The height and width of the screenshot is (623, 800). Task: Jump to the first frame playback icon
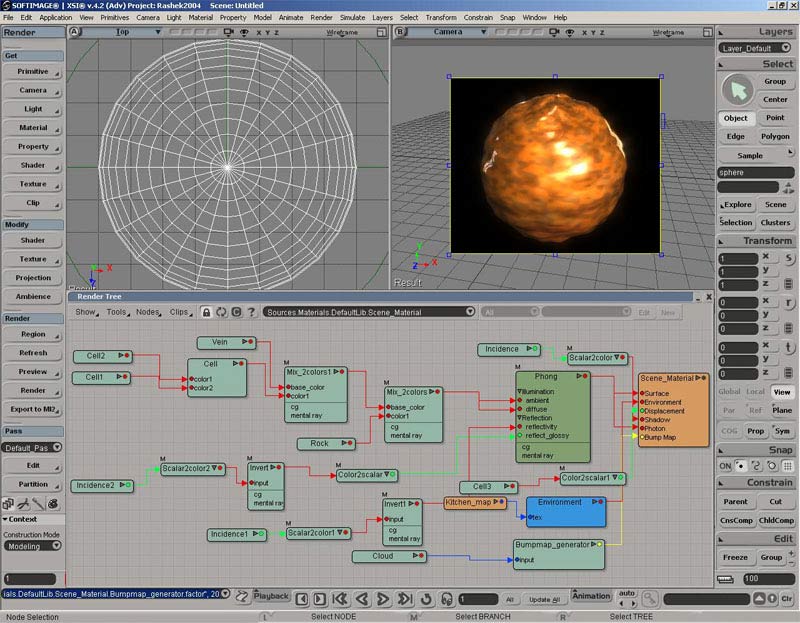(340, 599)
